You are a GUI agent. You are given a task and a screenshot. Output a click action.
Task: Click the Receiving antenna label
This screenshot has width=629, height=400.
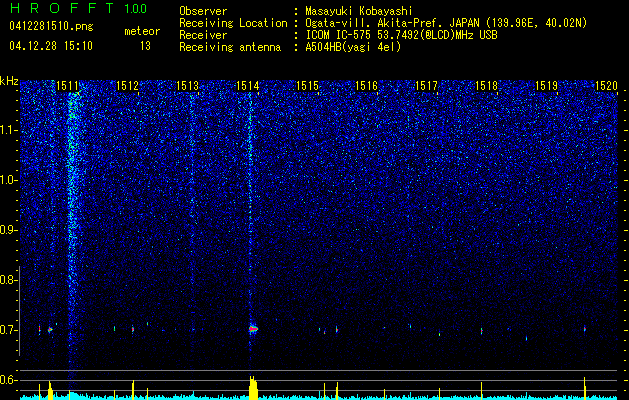click(x=230, y=47)
